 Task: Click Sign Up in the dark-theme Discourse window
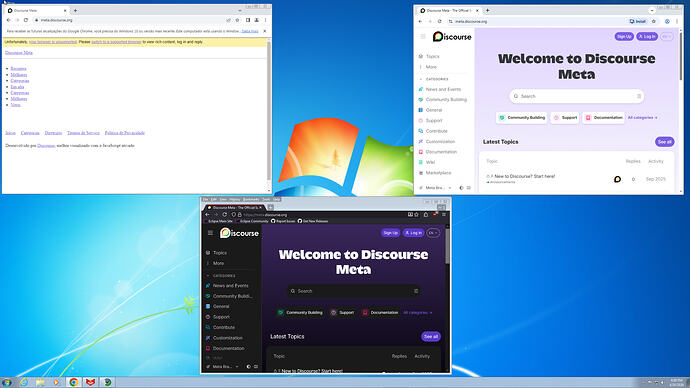(390, 233)
